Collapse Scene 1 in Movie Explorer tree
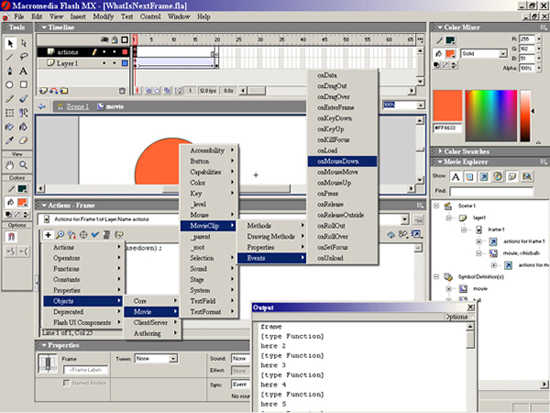The image size is (550, 413). (x=436, y=206)
